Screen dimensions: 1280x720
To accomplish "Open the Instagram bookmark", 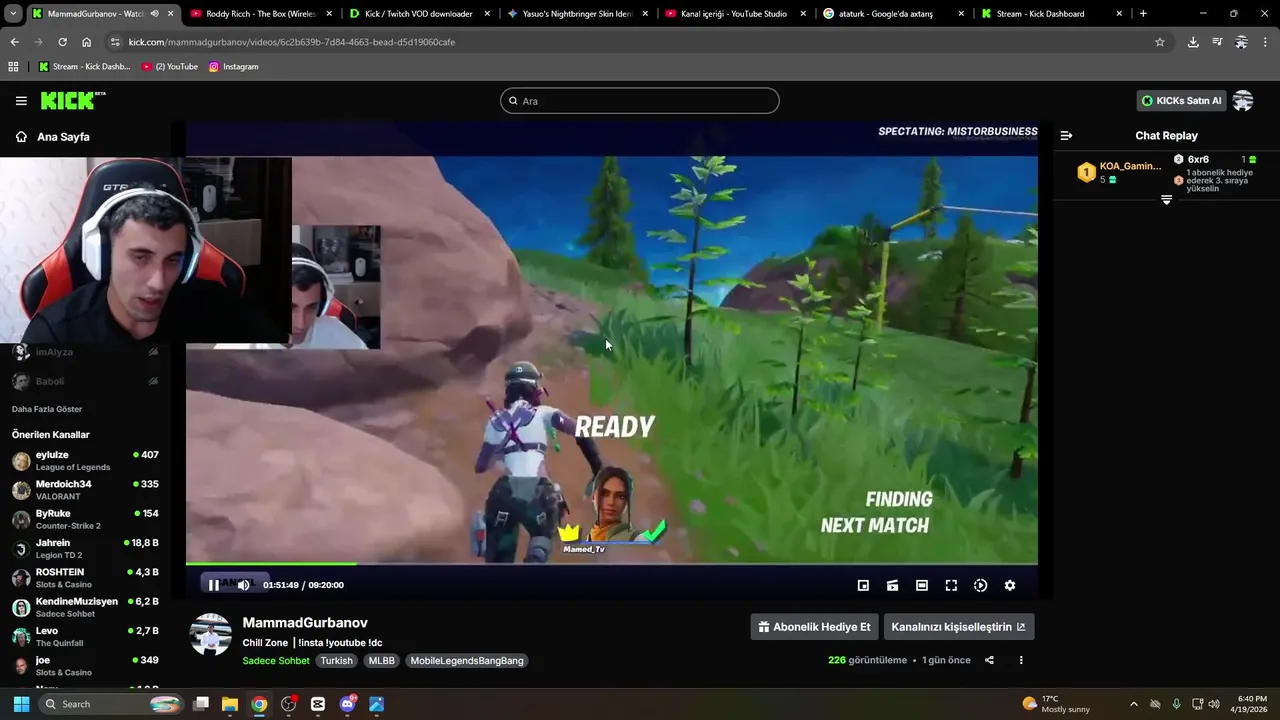I will click(233, 67).
